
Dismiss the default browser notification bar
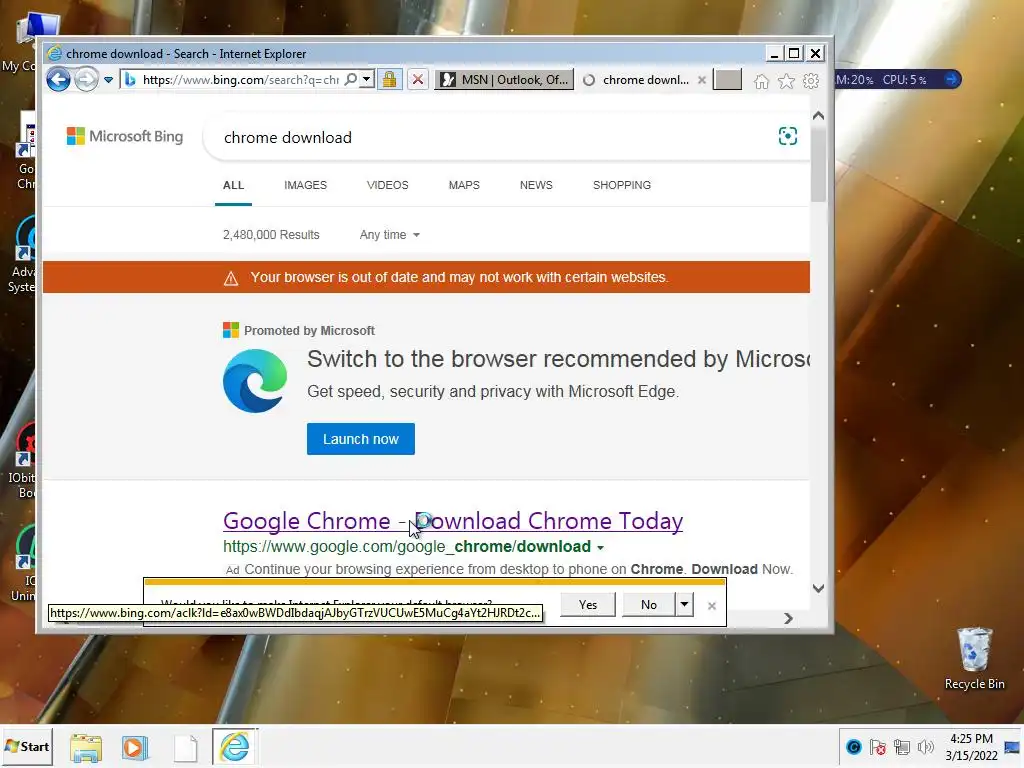pos(712,606)
